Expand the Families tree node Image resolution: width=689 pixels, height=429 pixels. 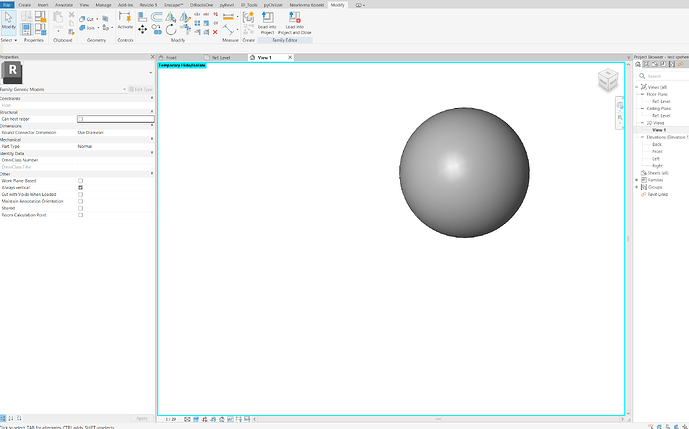(637, 180)
